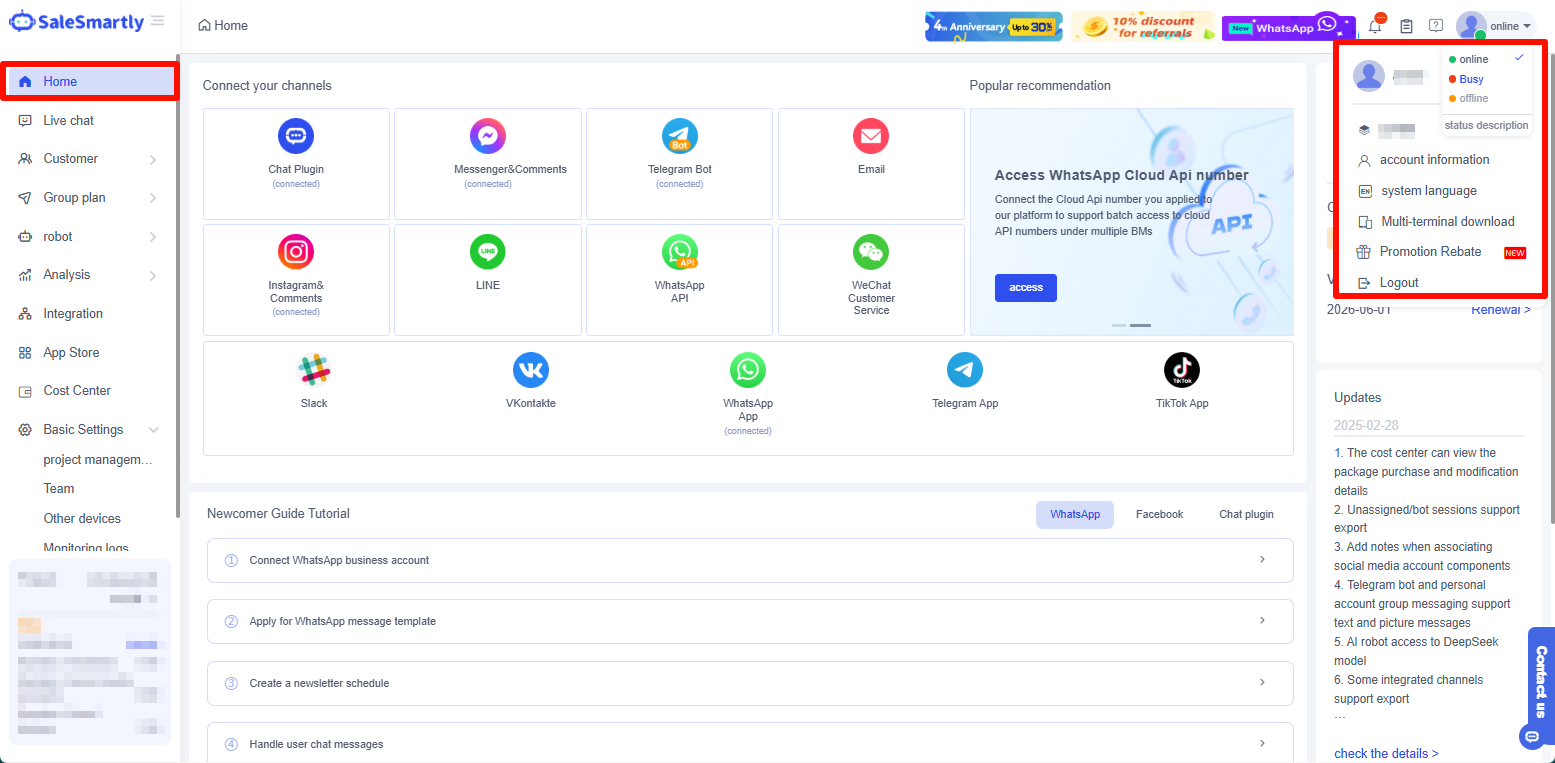This screenshot has height=763, width=1555.
Task: Click the Renewal link
Action: pyautogui.click(x=1501, y=310)
